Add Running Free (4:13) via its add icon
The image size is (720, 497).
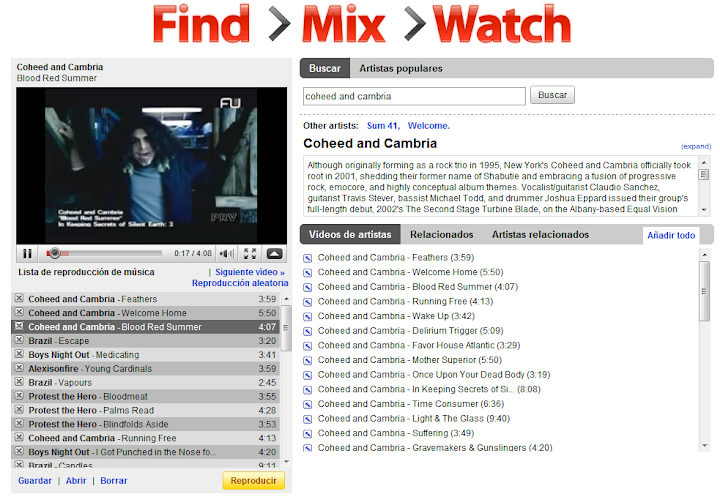point(308,302)
